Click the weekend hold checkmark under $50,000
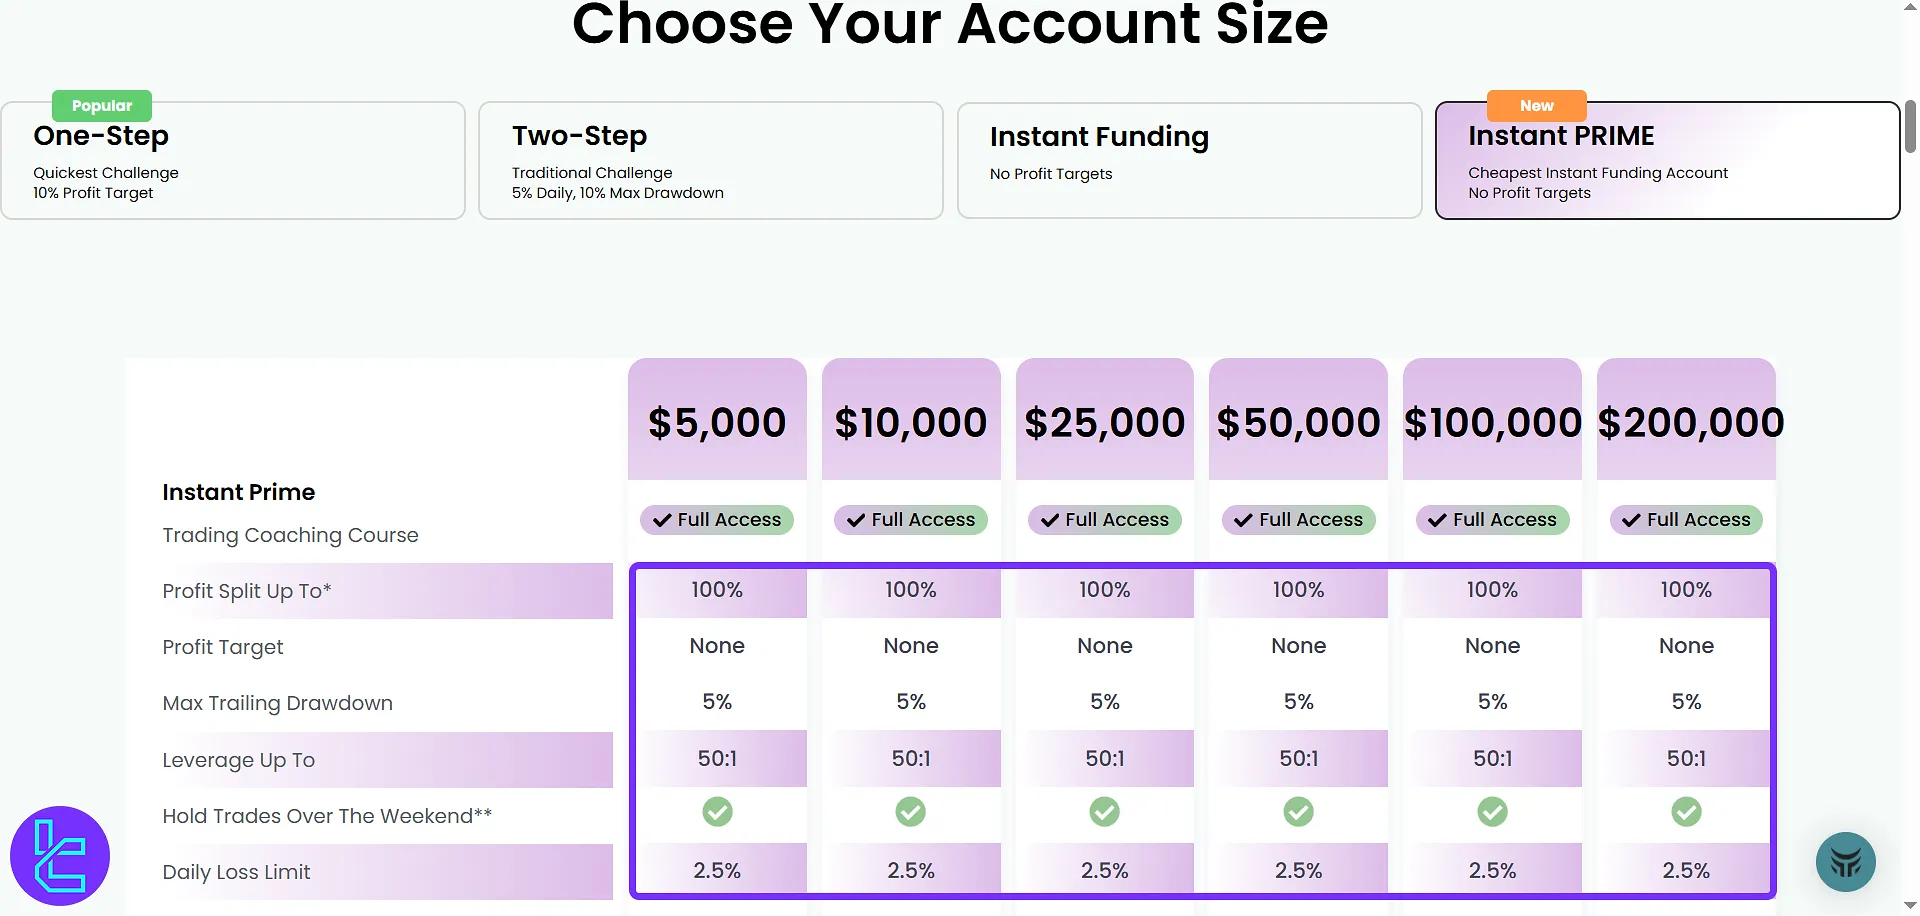 (1298, 812)
